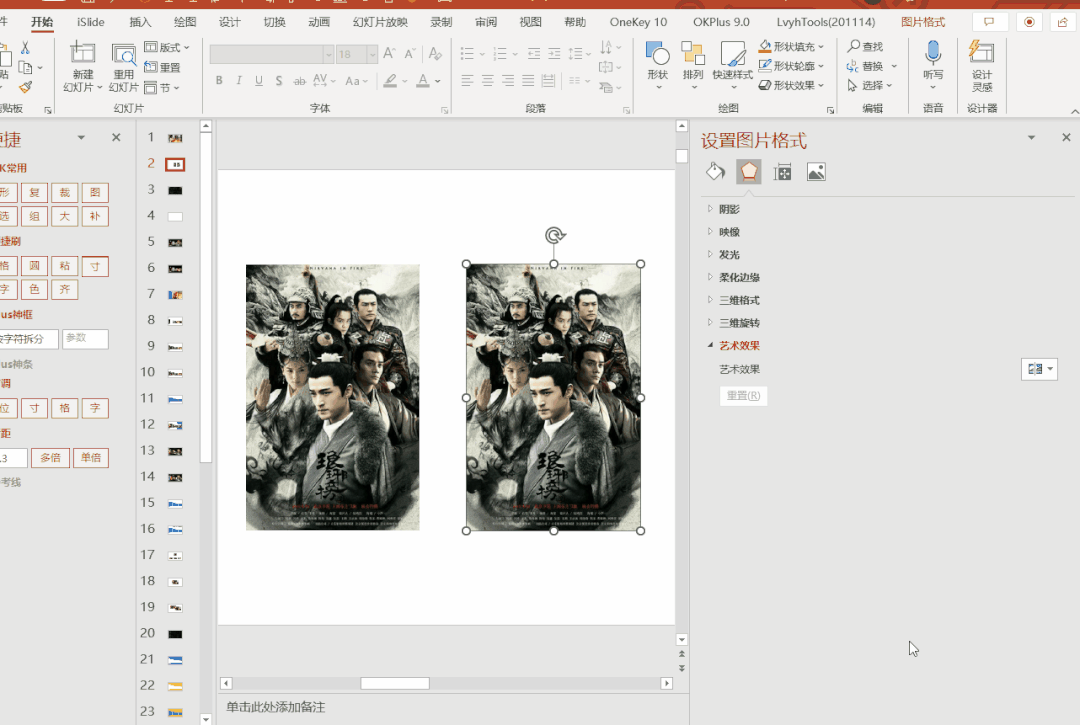Viewport: 1080px width, 725px height.
Task: Select slide 5 thumbnail
Action: coord(176,242)
